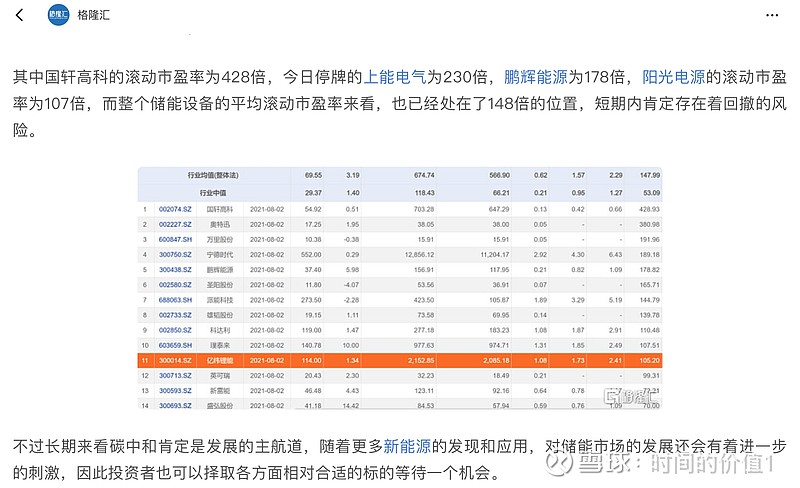This screenshot has height=488, width=800.
Task: Click stock code 002580.SZ in the table
Action: [x=175, y=285]
